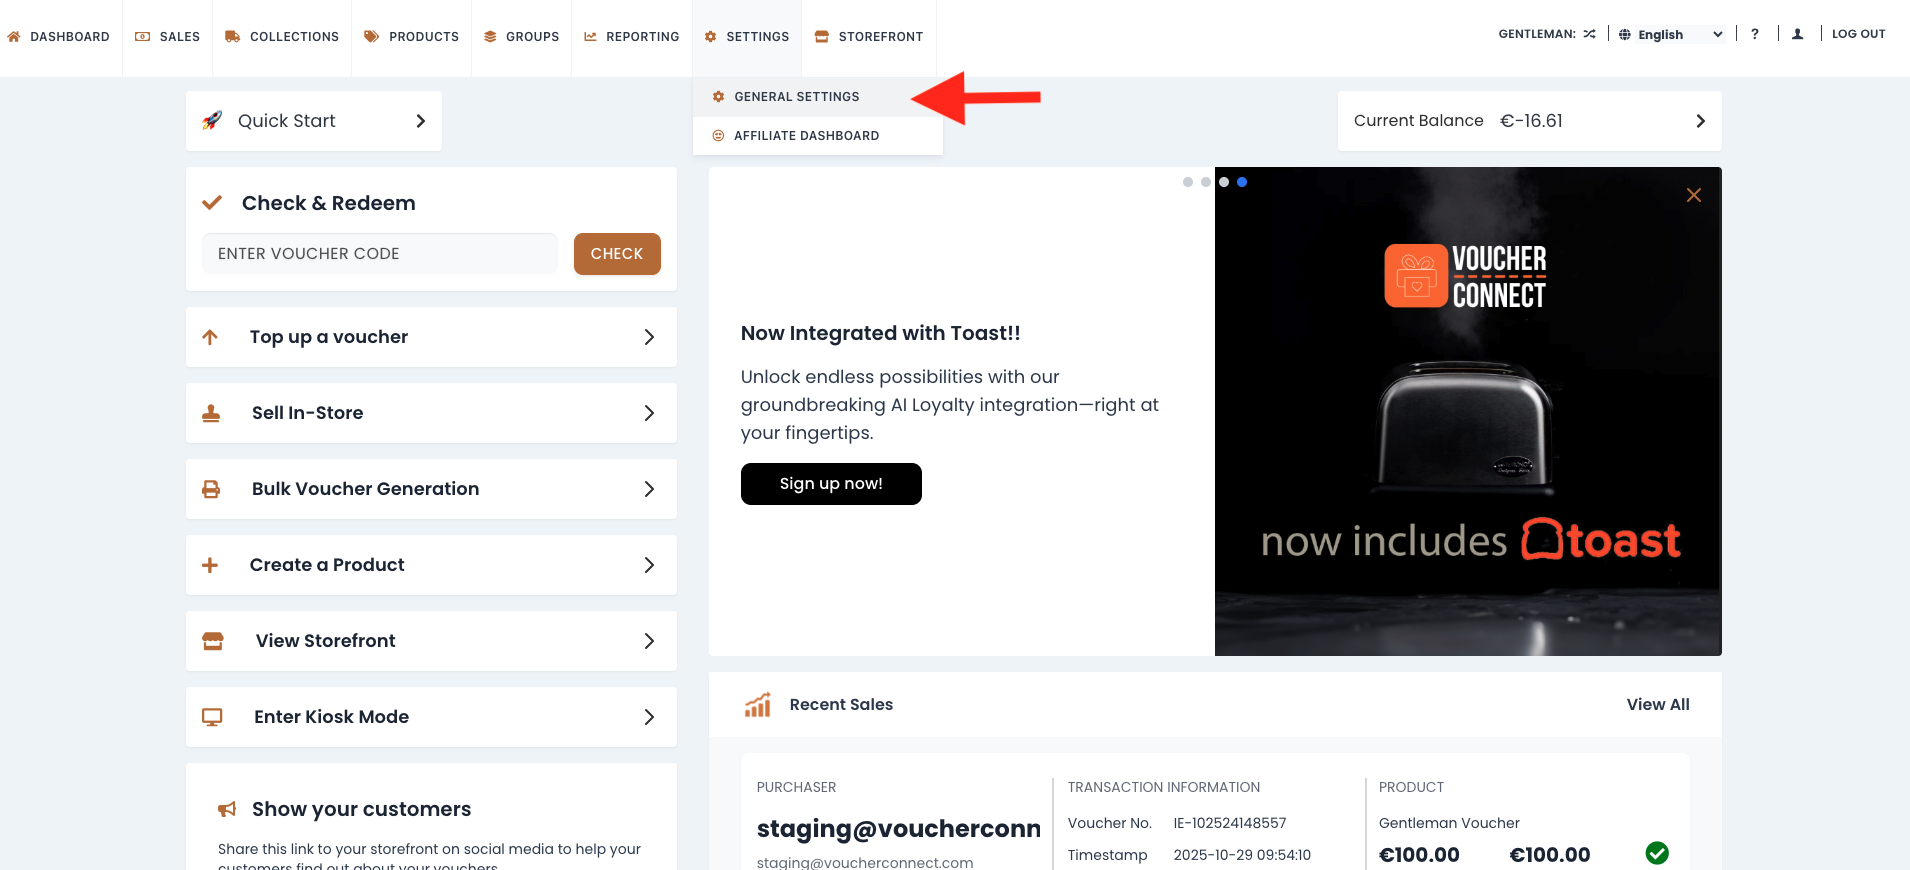Click the shuffle icon beside Gentleman
The height and width of the screenshot is (870, 1910).
1590,34
